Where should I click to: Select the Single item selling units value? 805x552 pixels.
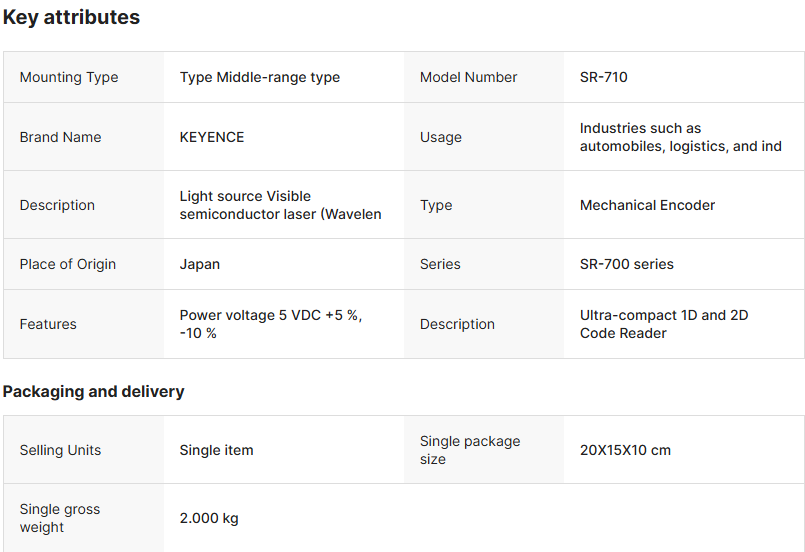[217, 450]
